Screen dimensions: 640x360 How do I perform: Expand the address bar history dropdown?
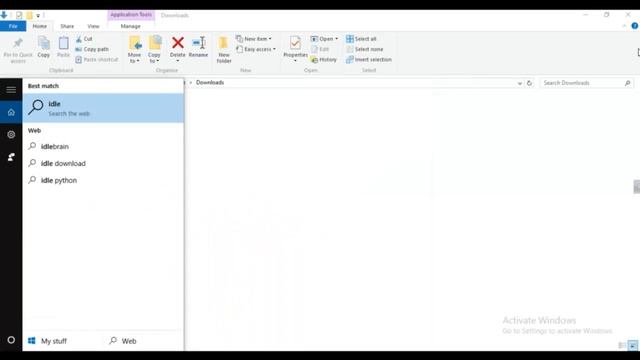click(520, 83)
